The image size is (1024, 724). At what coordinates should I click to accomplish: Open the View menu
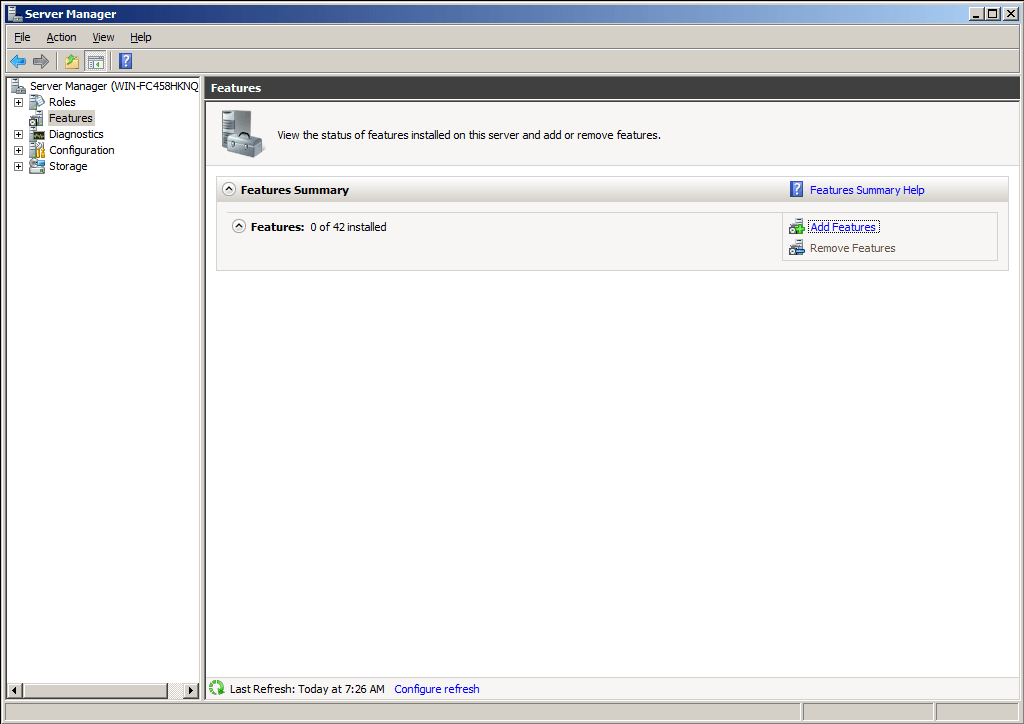click(103, 37)
